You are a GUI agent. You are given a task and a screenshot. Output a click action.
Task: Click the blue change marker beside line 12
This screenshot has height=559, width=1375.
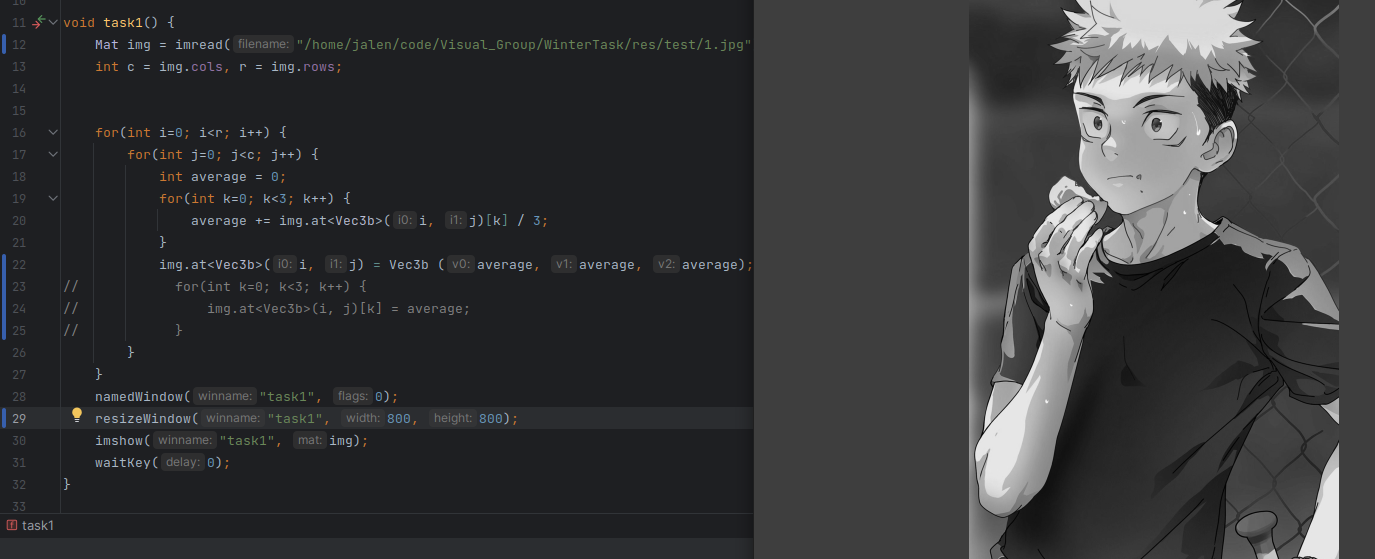[x=4, y=44]
